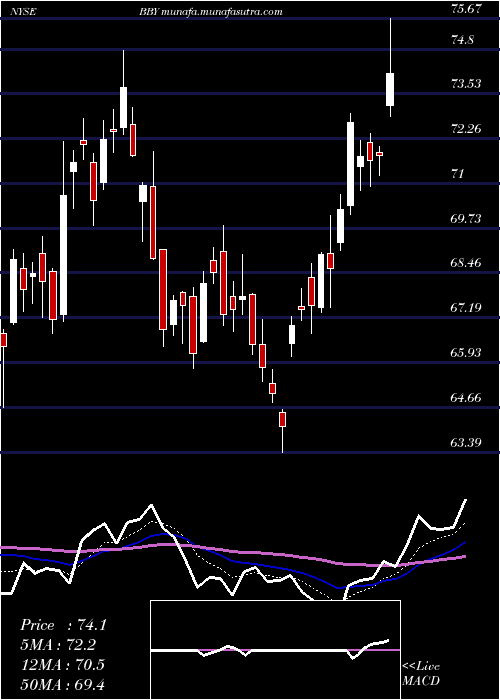Click the 50MA : 69.4 readout

pos(62,684)
